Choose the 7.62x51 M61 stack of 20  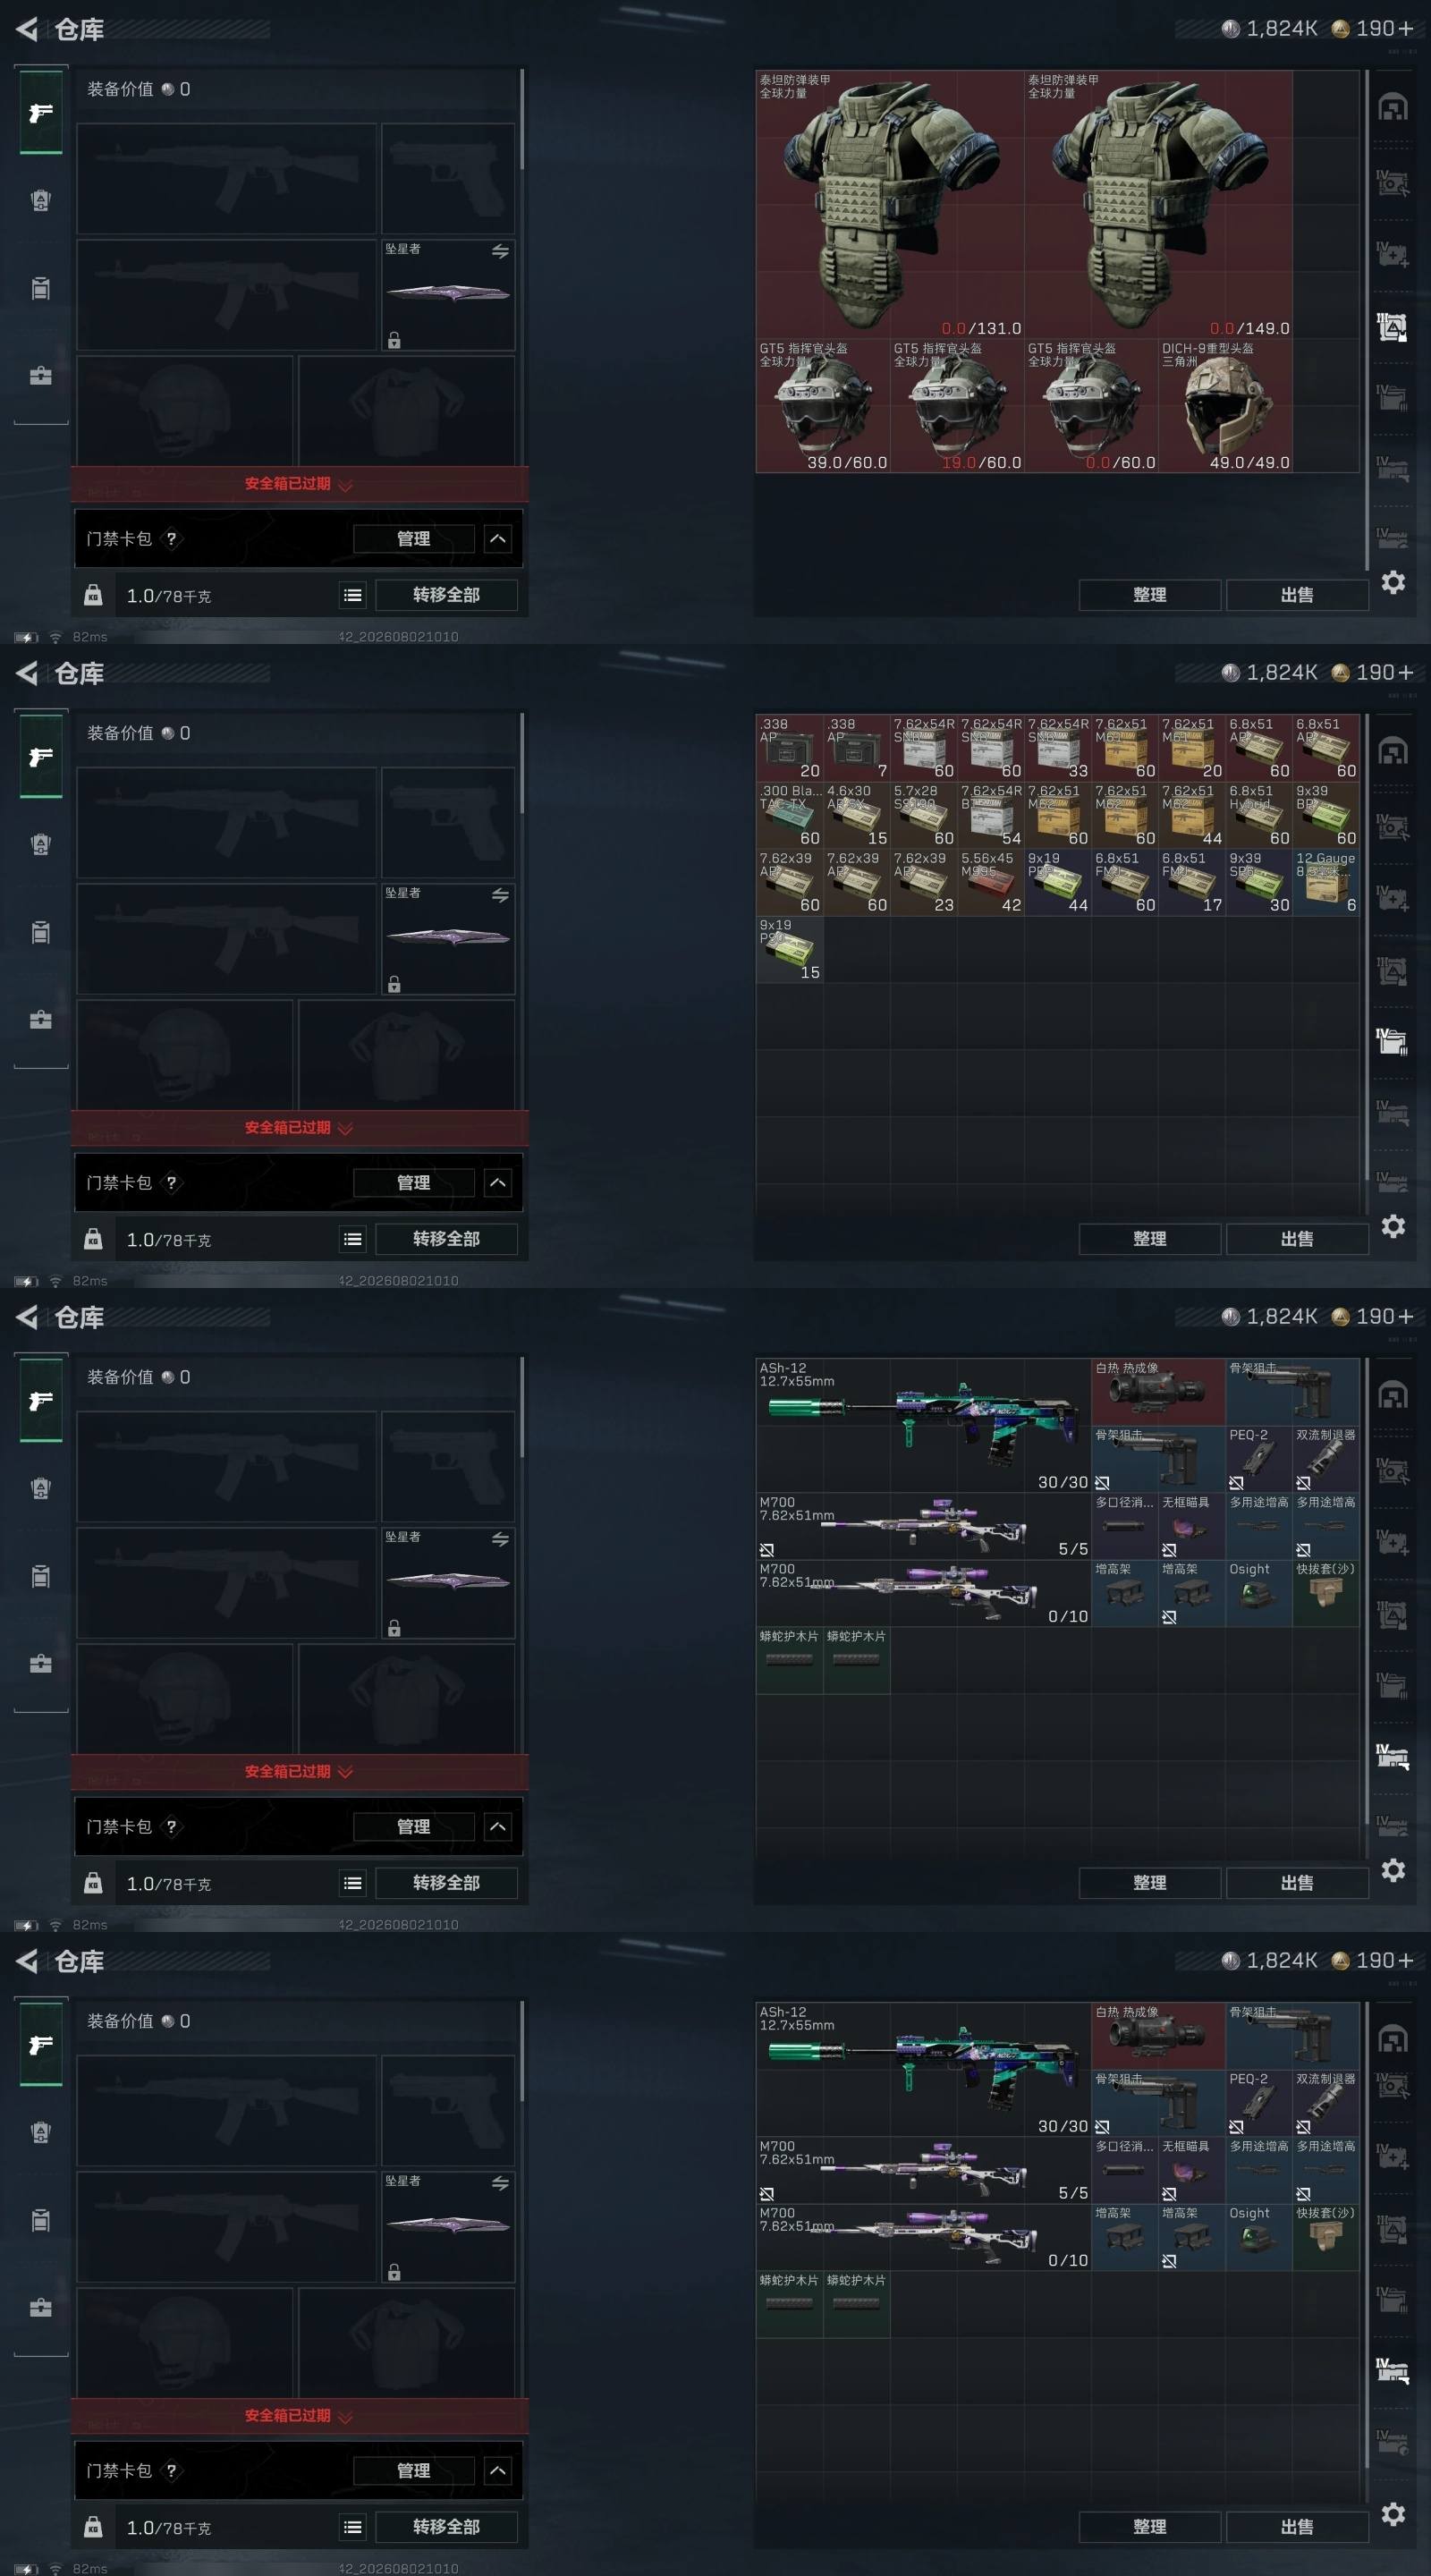(1192, 748)
